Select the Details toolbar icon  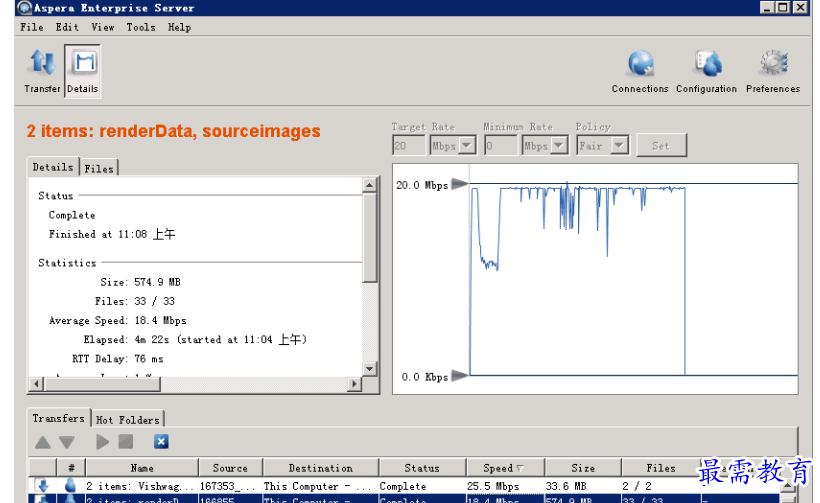coord(83,71)
